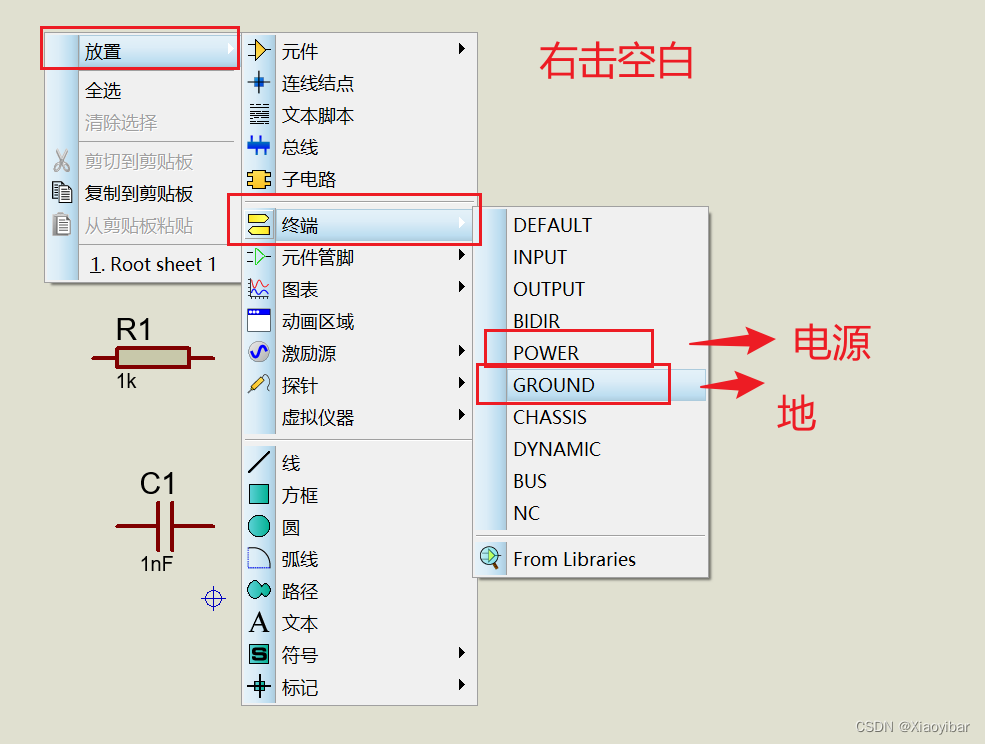Screen dimensions: 985x744
Task: Expand the 元件管脚 submenu arrow
Action: pyautogui.click(x=462, y=255)
